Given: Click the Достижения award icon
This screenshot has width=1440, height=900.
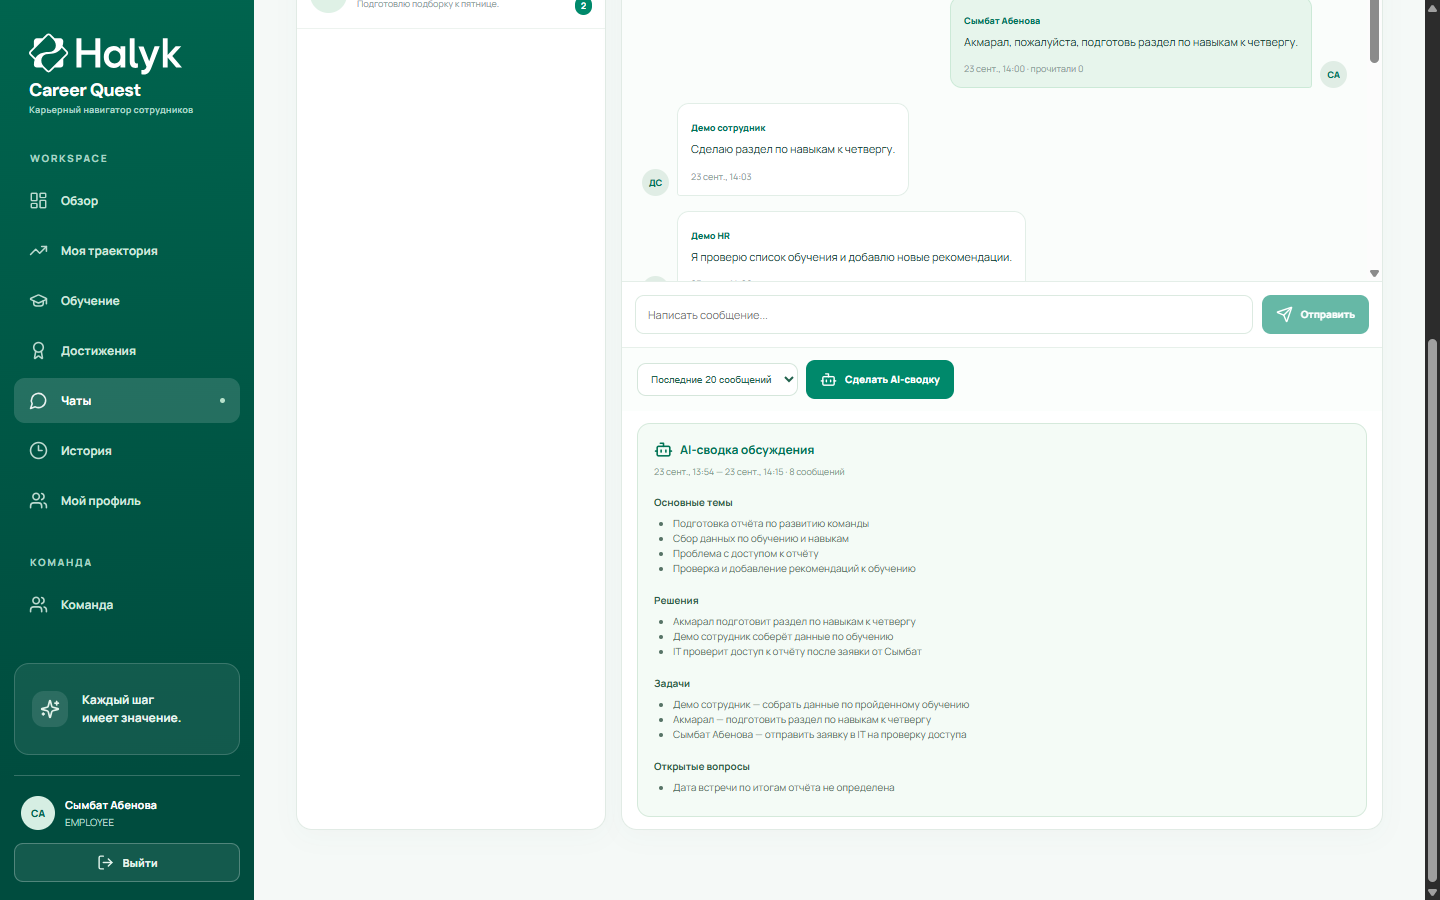Looking at the screenshot, I should [x=38, y=351].
